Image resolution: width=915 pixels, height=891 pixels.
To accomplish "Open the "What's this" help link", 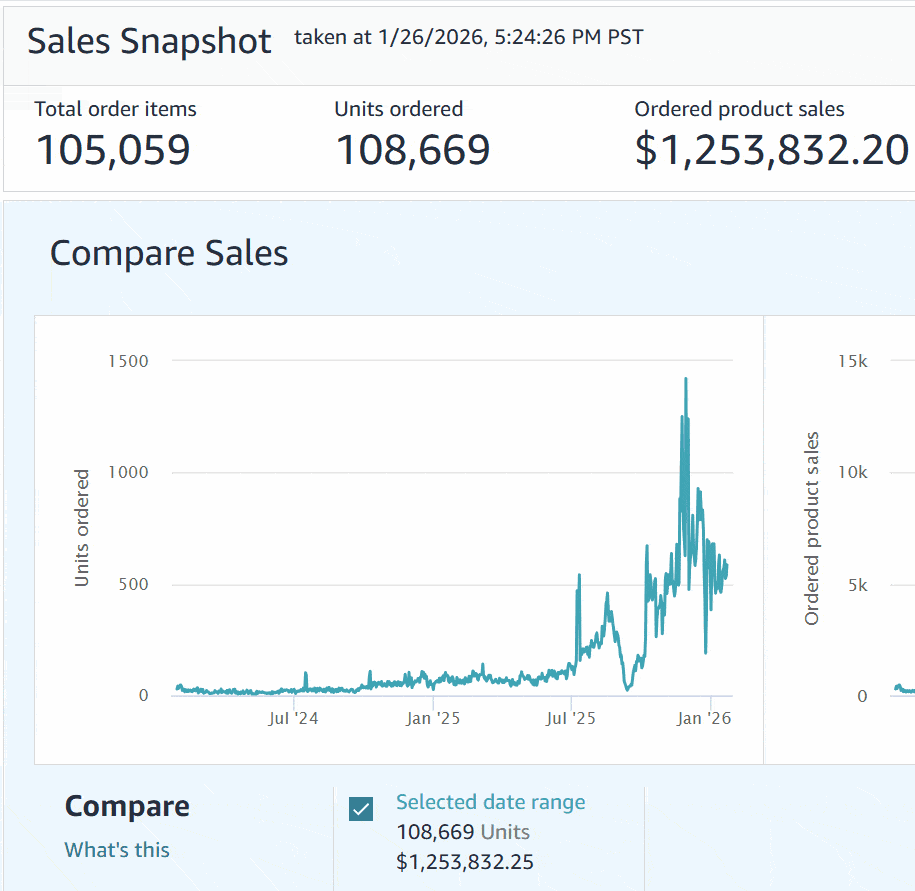I will (117, 850).
